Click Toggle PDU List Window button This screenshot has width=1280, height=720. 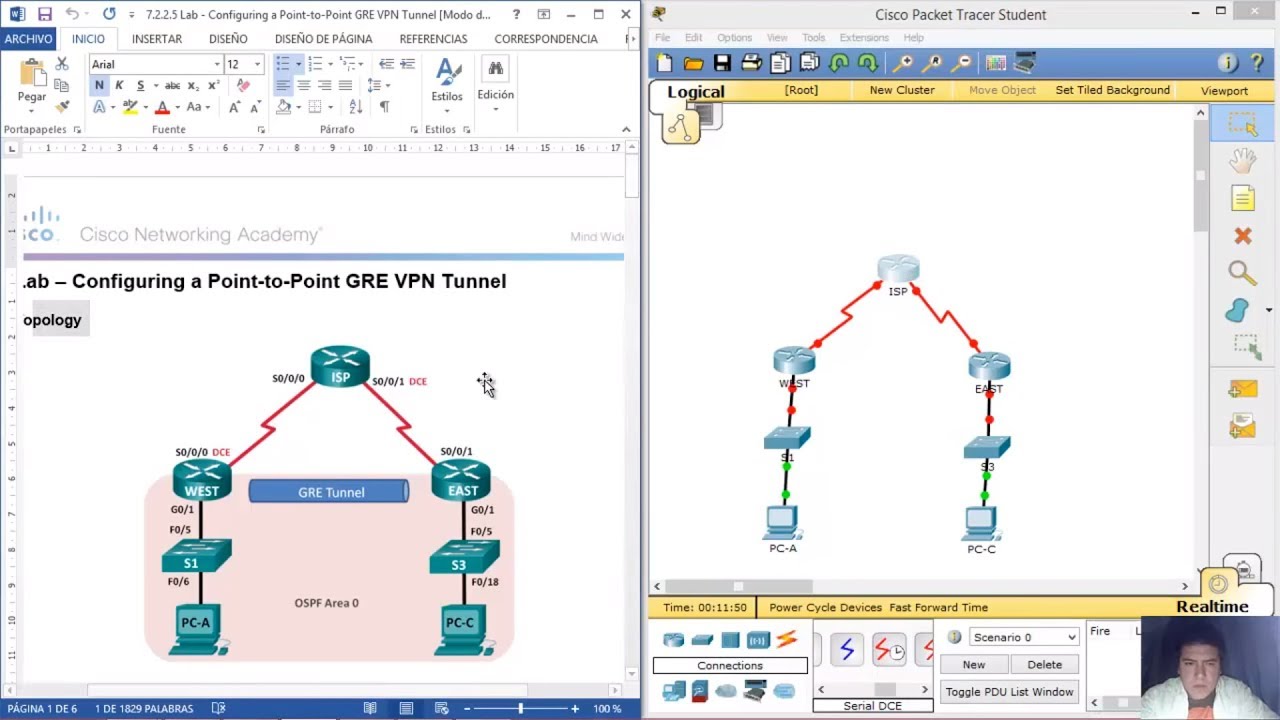[x=1009, y=692]
